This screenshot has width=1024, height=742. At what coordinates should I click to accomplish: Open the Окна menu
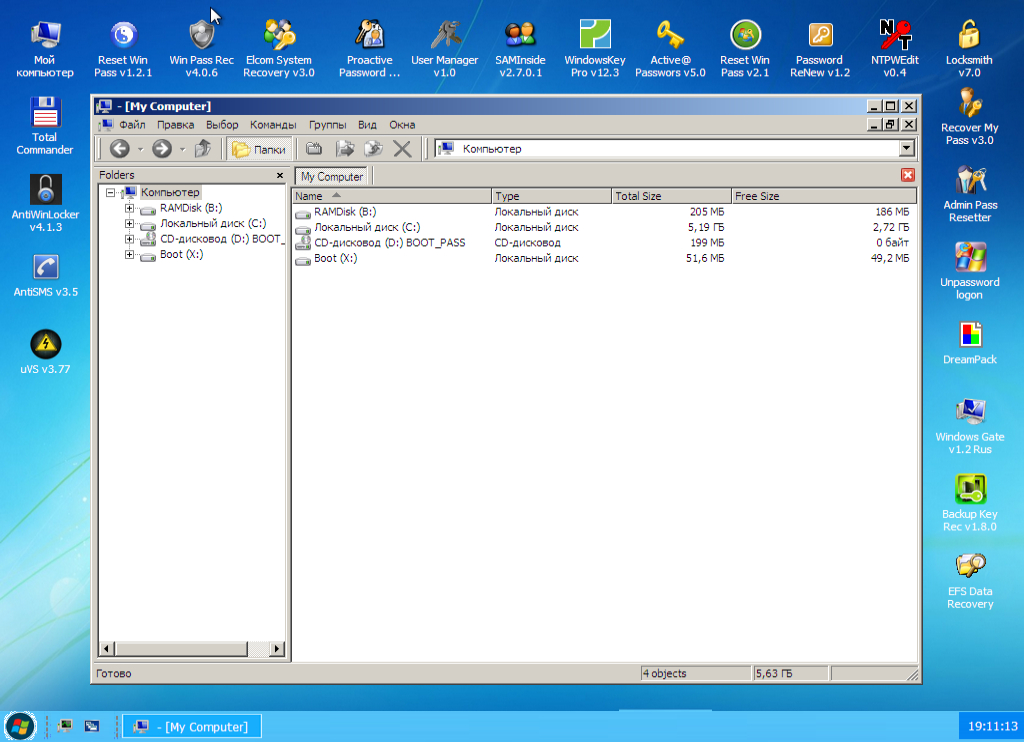[402, 125]
